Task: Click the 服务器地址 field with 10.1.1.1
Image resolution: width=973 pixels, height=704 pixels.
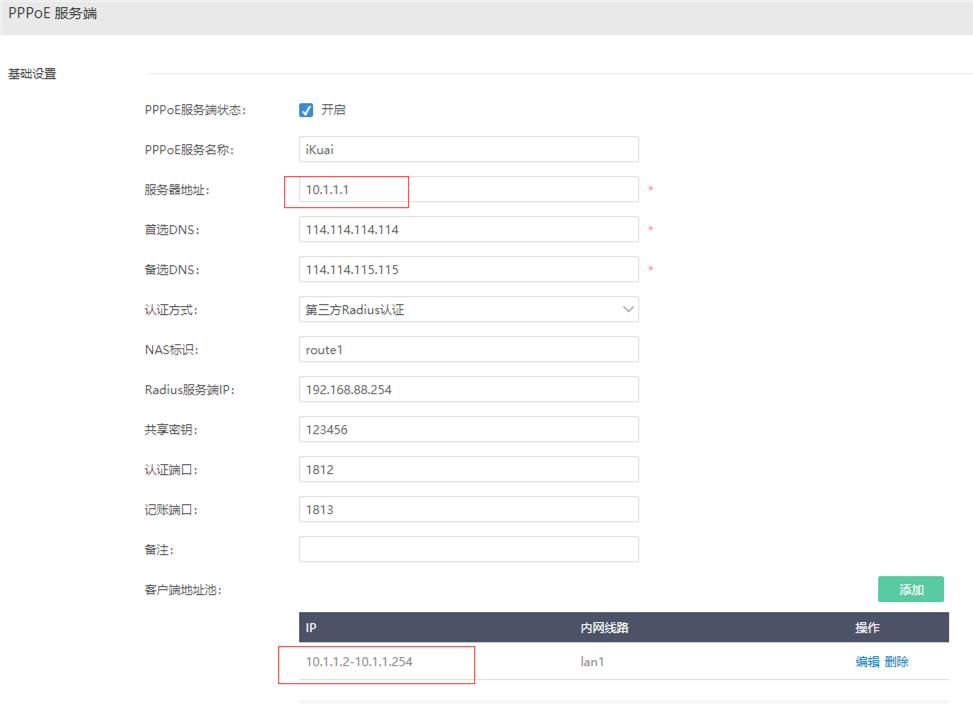Action: coord(468,189)
